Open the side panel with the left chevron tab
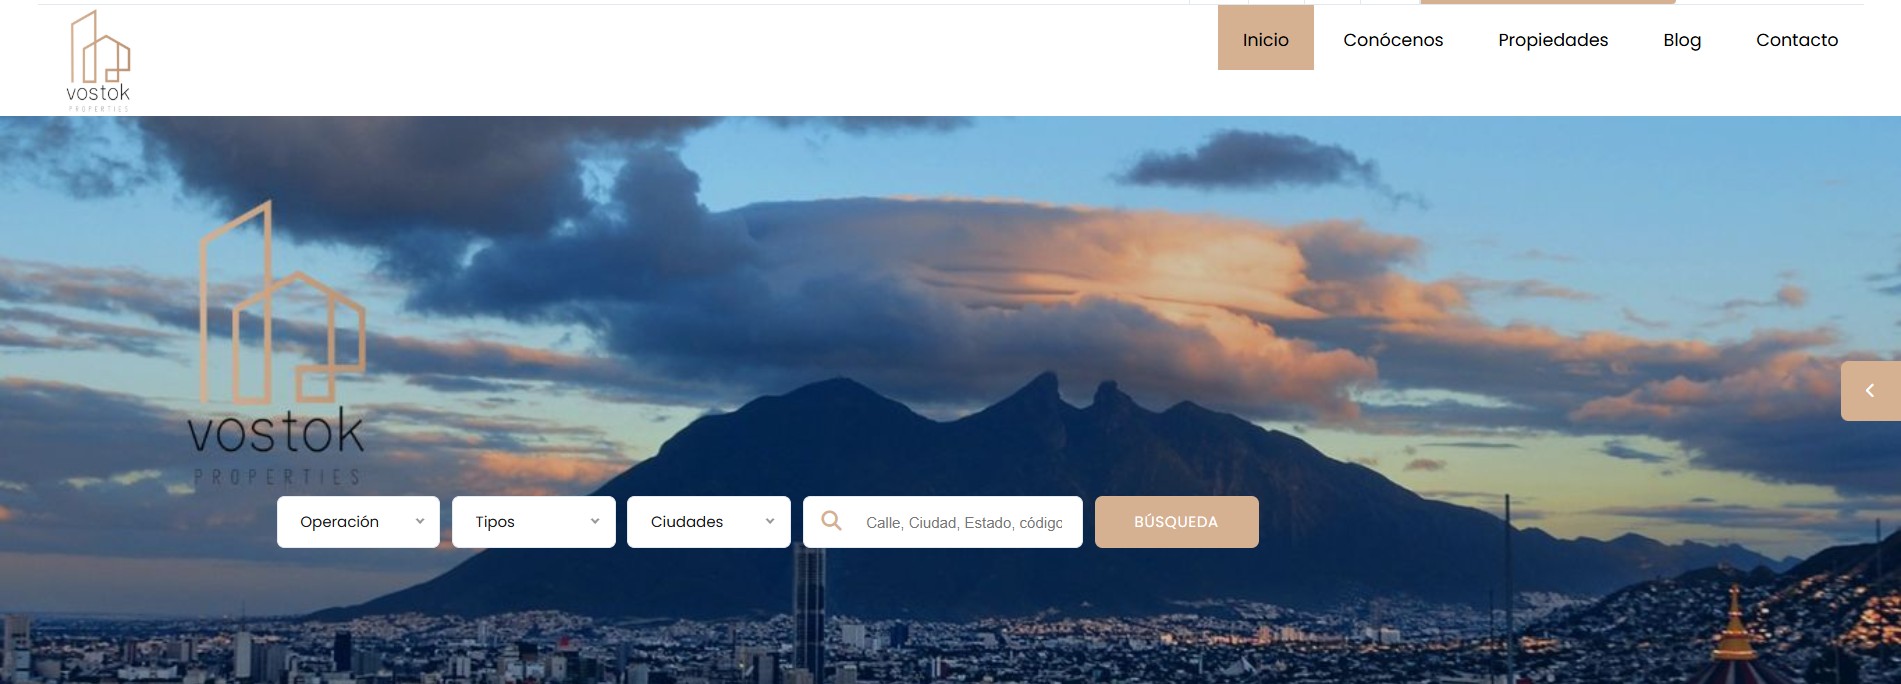Image resolution: width=1901 pixels, height=684 pixels. 1869,391
